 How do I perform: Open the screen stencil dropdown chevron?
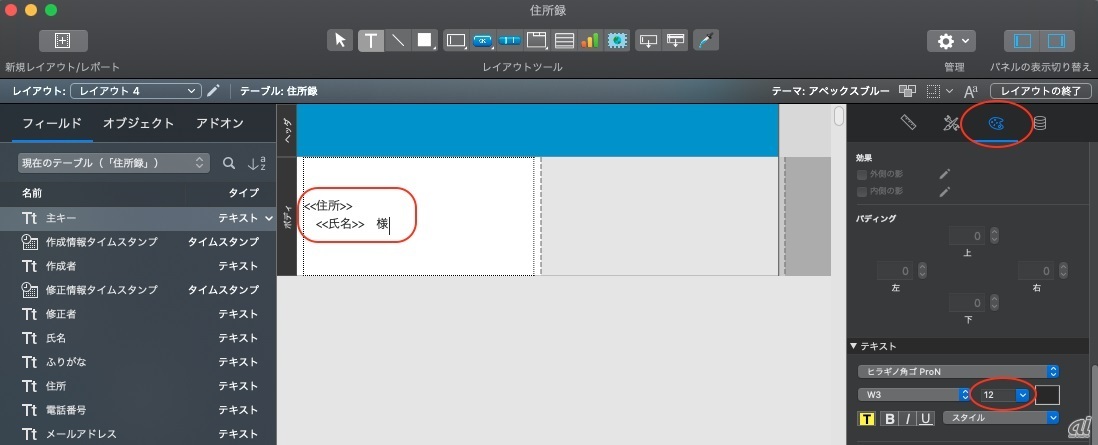(x=949, y=91)
